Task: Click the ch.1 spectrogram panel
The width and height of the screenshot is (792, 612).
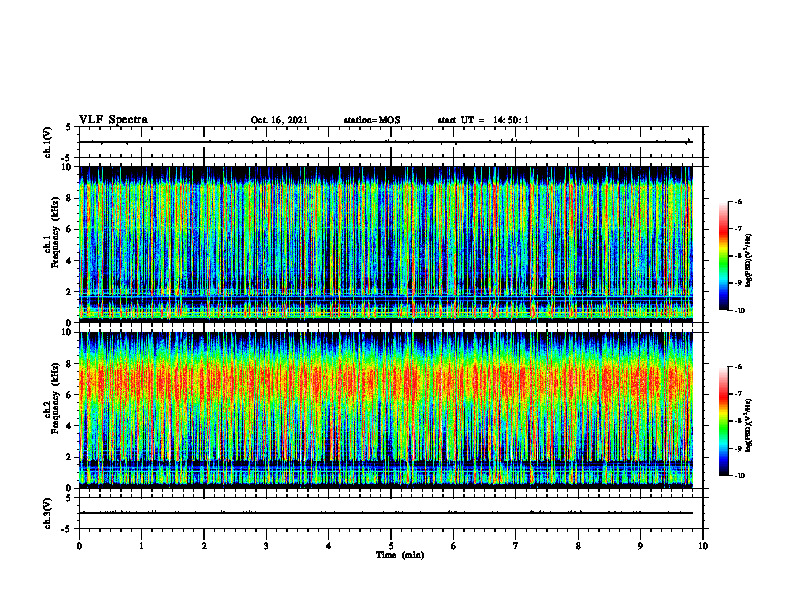Action: tap(386, 244)
